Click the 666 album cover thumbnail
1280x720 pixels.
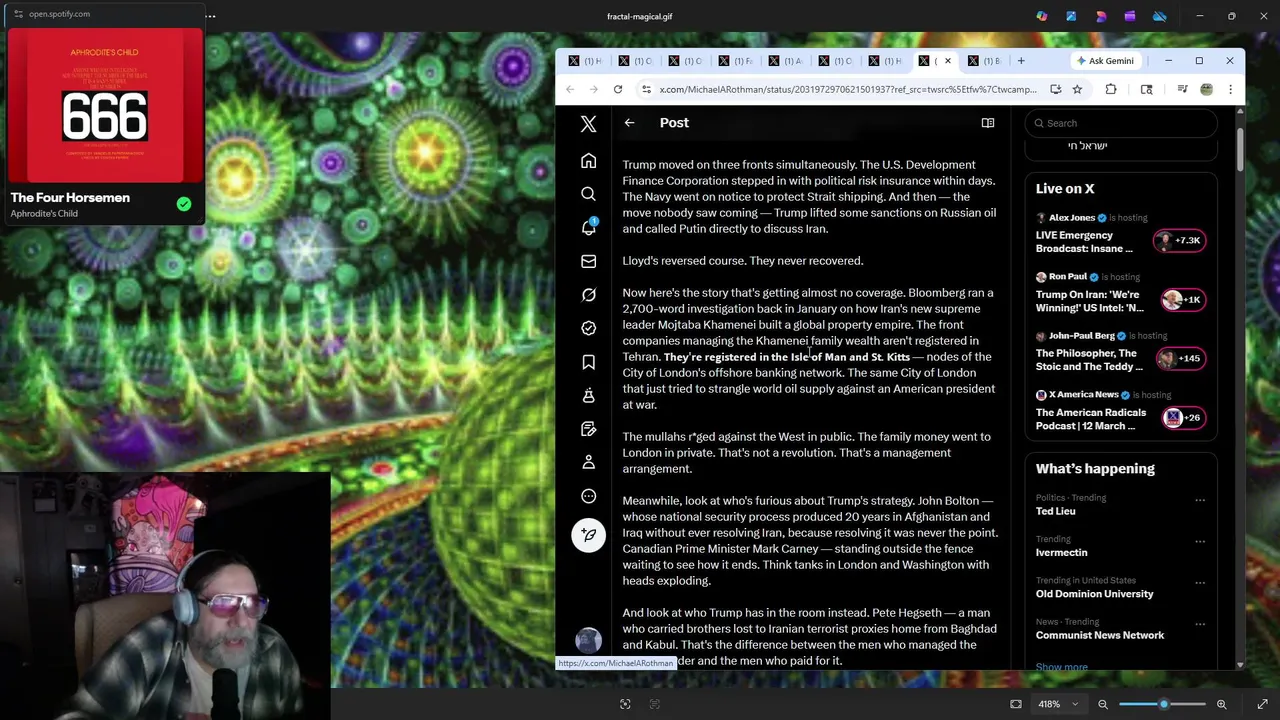point(105,105)
